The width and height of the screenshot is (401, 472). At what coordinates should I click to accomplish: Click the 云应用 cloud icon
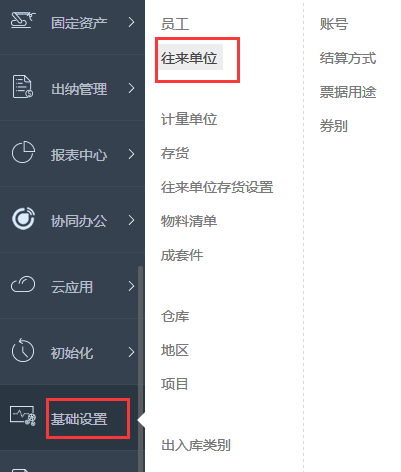(23, 284)
